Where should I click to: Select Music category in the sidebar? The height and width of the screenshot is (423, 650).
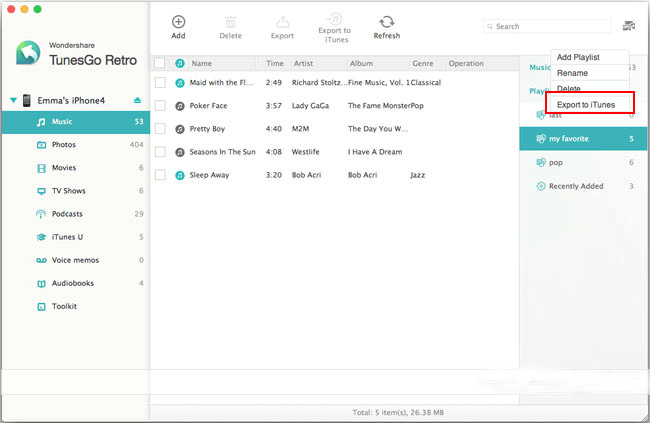pyautogui.click(x=75, y=122)
